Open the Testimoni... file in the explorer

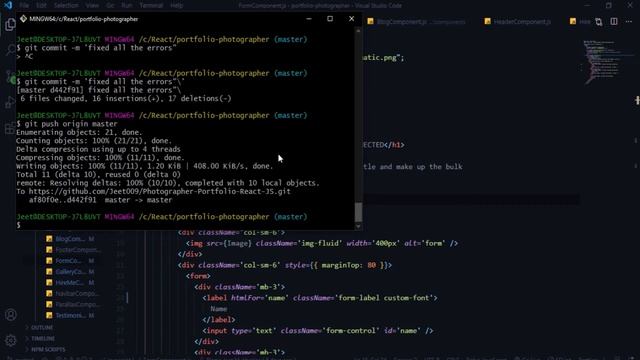click(x=70, y=316)
